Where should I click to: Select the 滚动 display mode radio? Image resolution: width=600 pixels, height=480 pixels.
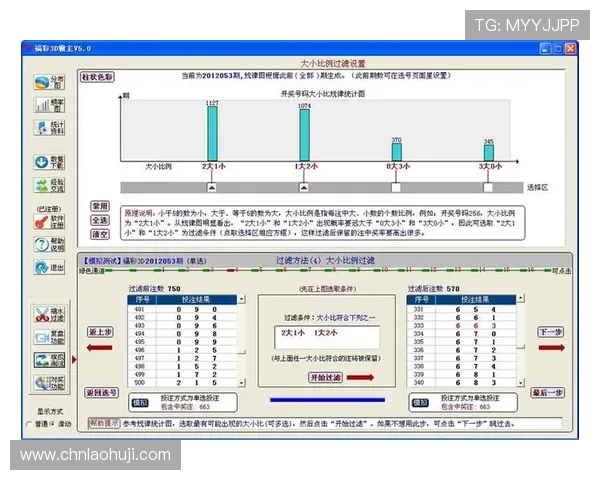tap(52, 424)
